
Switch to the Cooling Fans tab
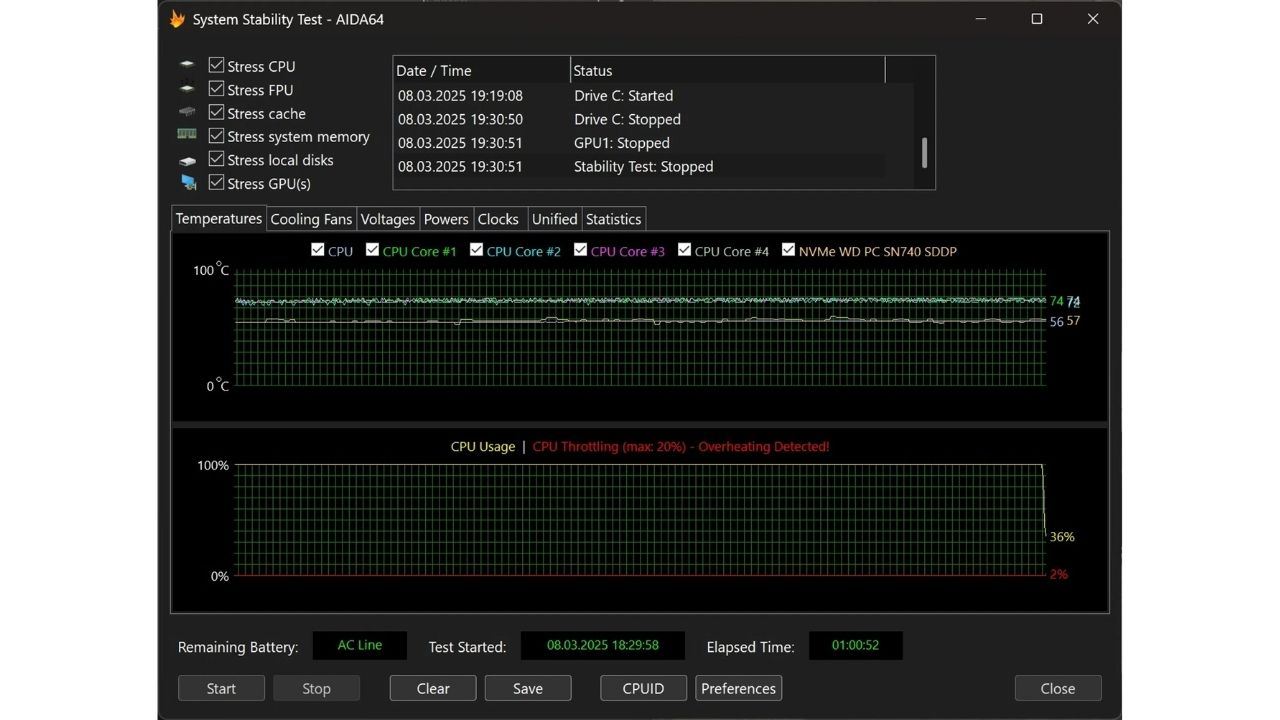point(311,219)
